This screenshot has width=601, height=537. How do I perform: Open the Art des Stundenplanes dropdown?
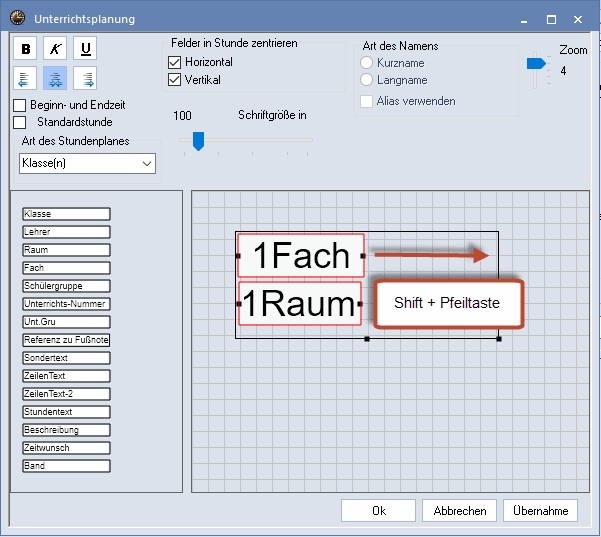click(88, 163)
